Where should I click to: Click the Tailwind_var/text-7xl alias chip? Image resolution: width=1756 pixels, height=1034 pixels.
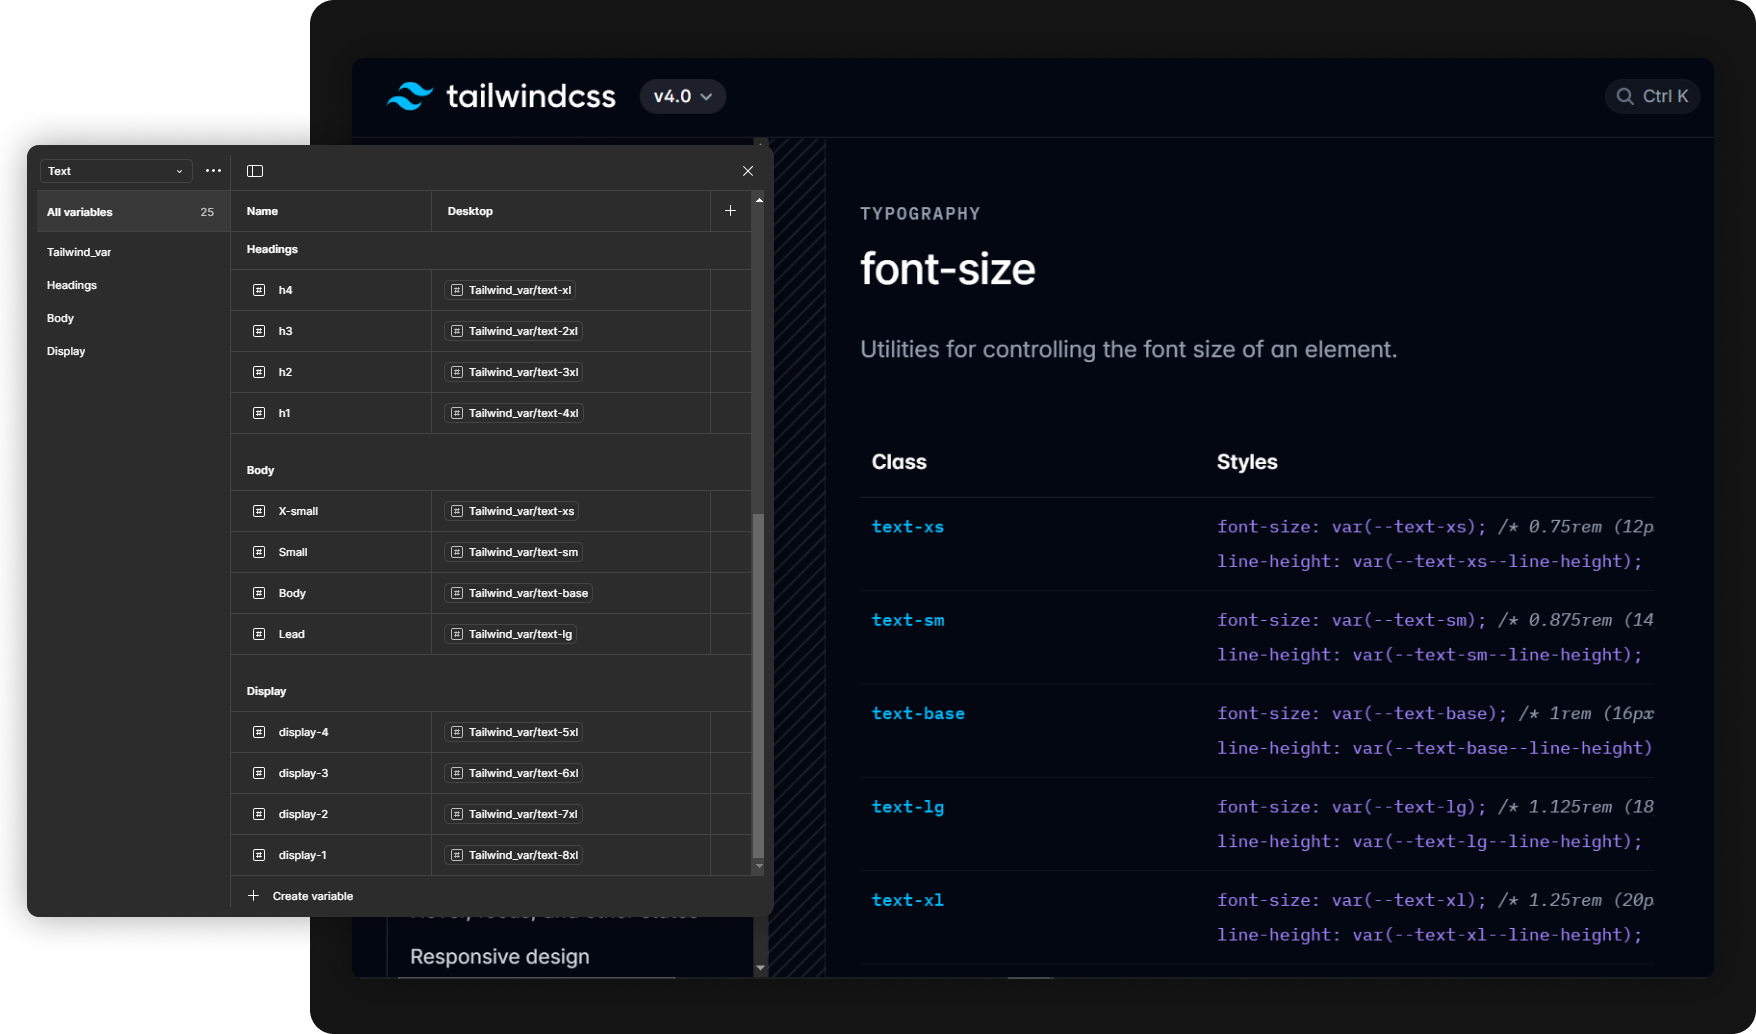point(514,814)
